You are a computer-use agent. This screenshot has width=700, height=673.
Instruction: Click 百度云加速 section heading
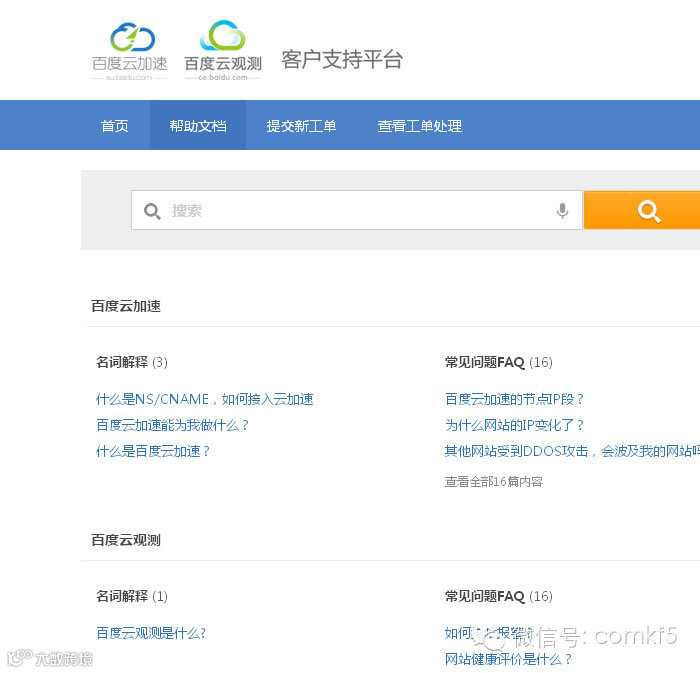pos(126,306)
